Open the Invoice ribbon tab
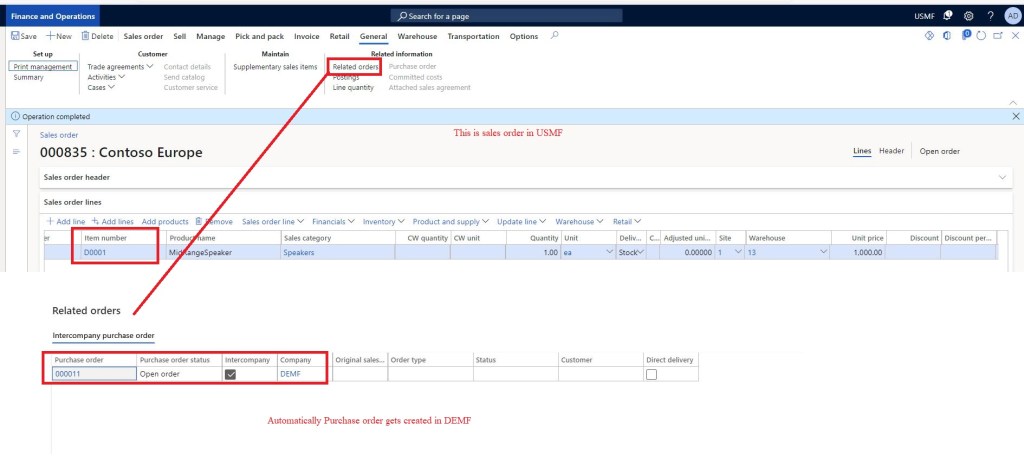1024x468 pixels. click(306, 36)
